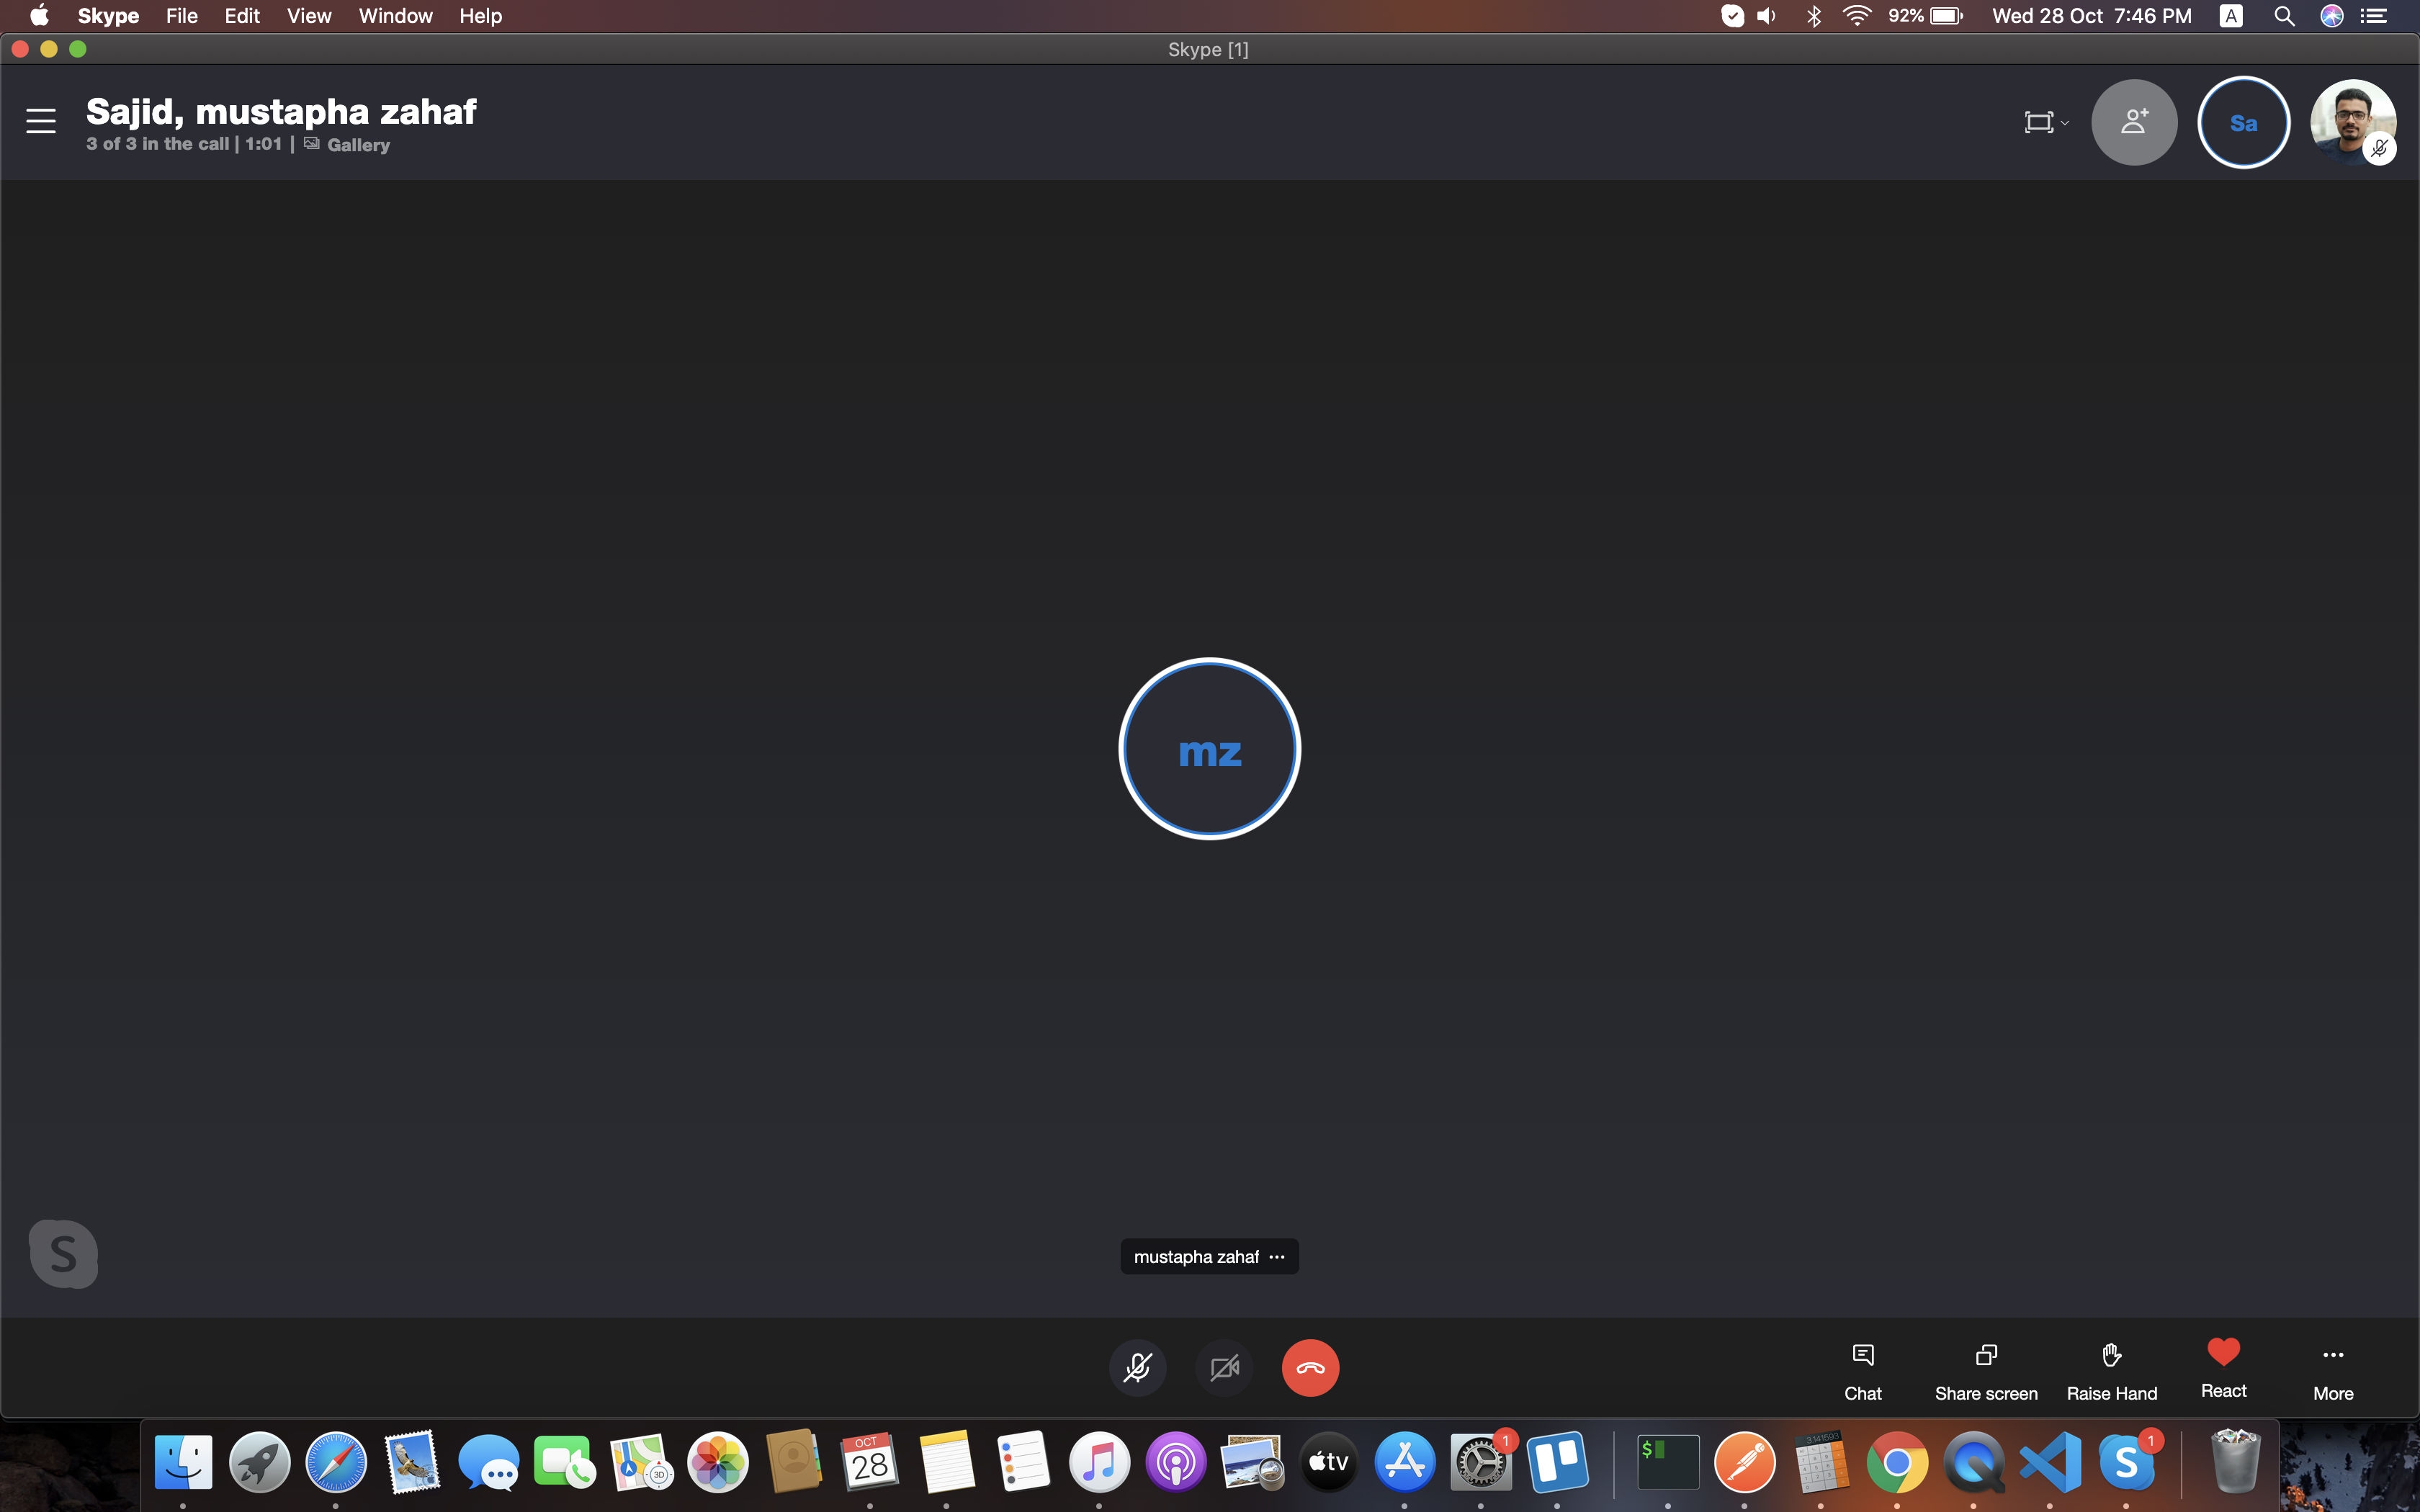Open QuickTime Player from the Dock
The height and width of the screenshot is (1512, 2420).
(1974, 1462)
